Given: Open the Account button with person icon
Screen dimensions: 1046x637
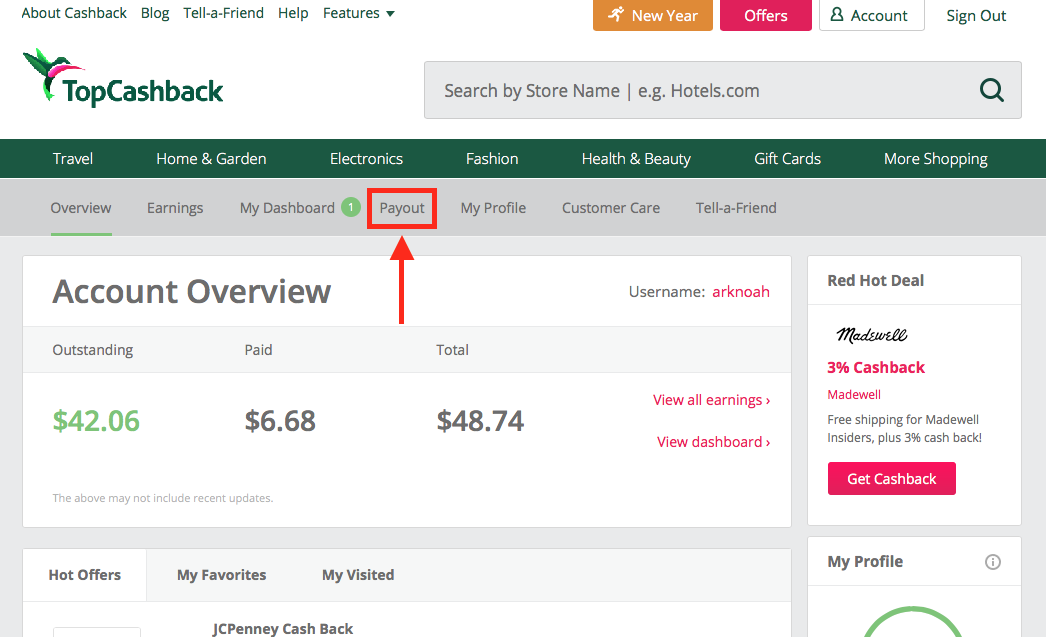Looking at the screenshot, I should 871,16.
